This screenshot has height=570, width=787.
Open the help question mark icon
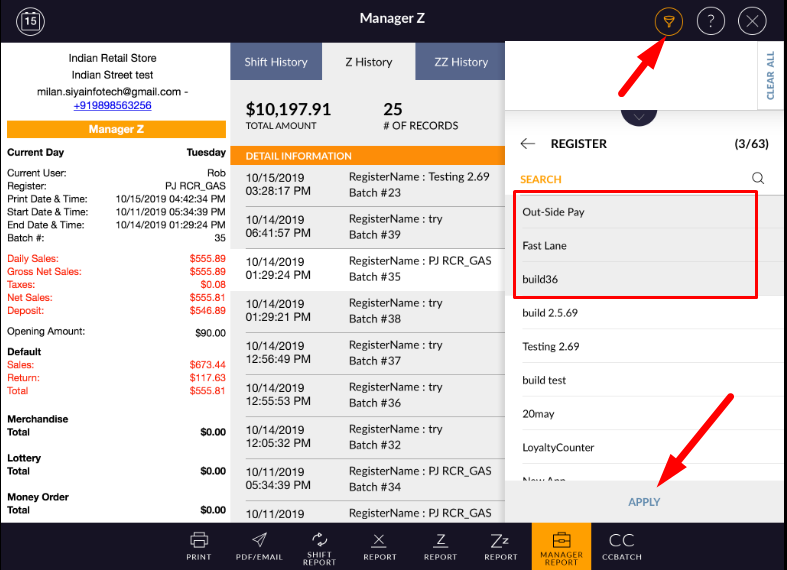(710, 21)
